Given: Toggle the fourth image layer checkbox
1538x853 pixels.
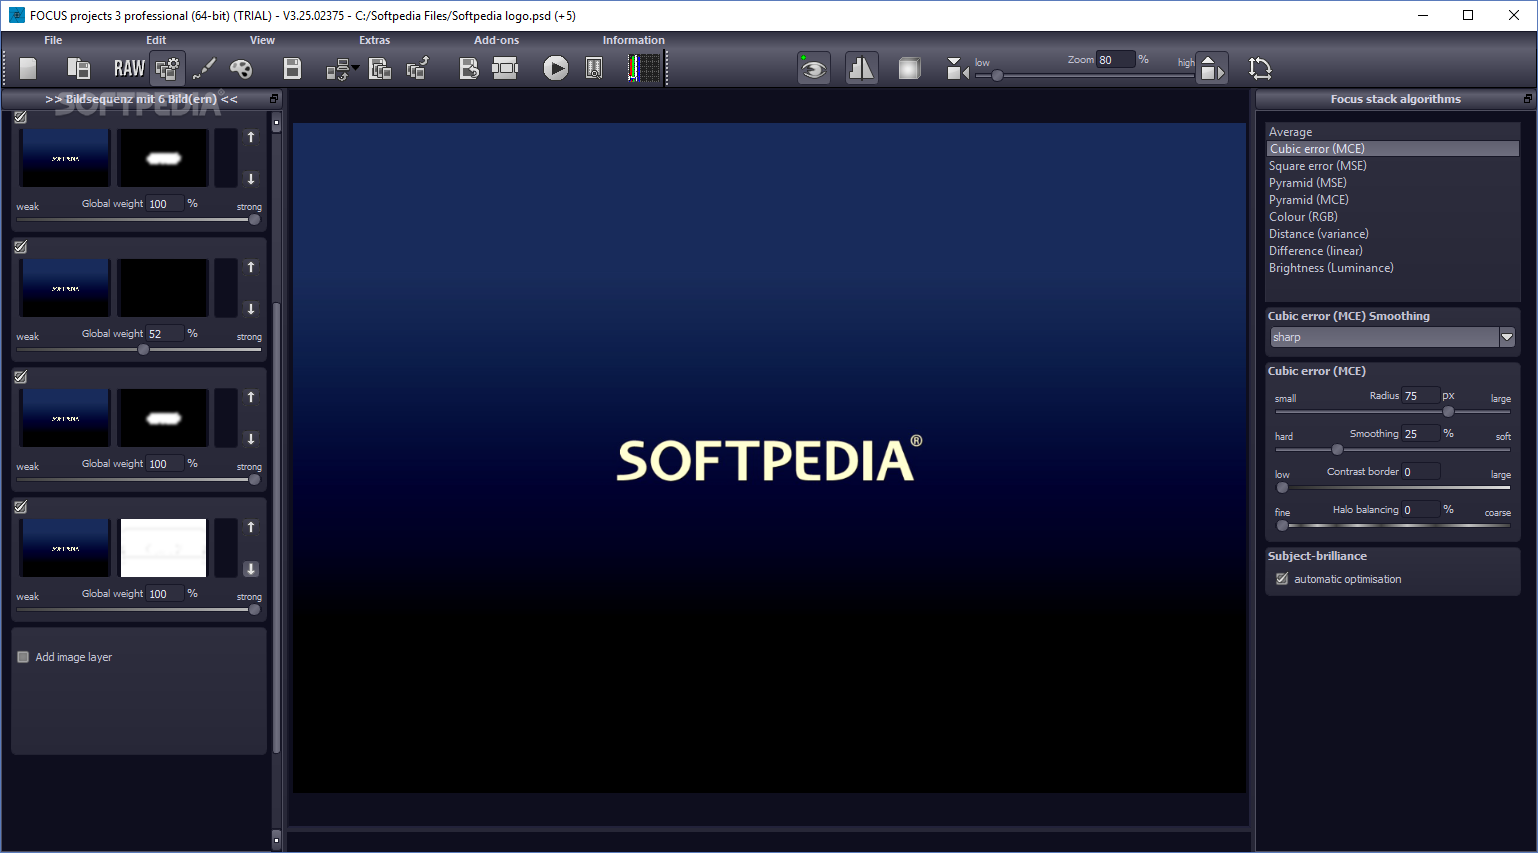Looking at the screenshot, I should click(x=20, y=507).
